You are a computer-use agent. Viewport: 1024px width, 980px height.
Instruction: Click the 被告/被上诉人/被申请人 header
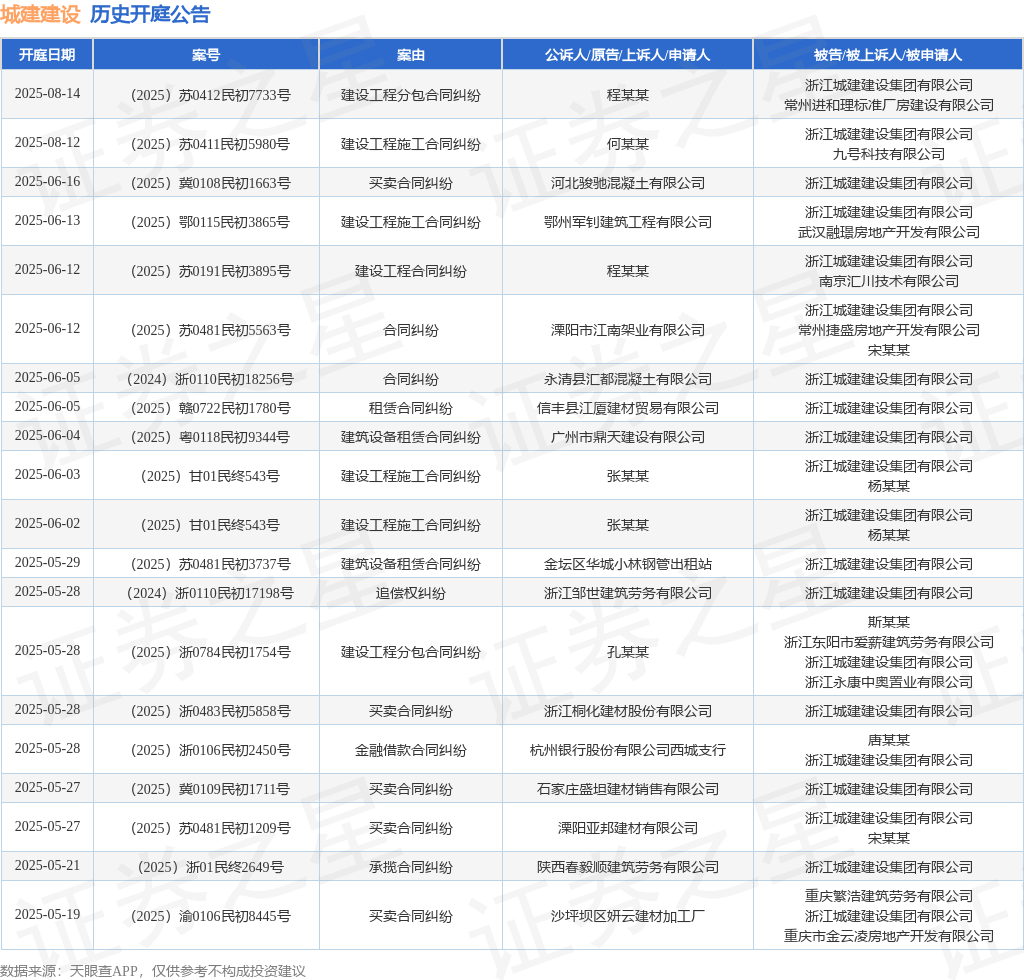pyautogui.click(x=888, y=55)
